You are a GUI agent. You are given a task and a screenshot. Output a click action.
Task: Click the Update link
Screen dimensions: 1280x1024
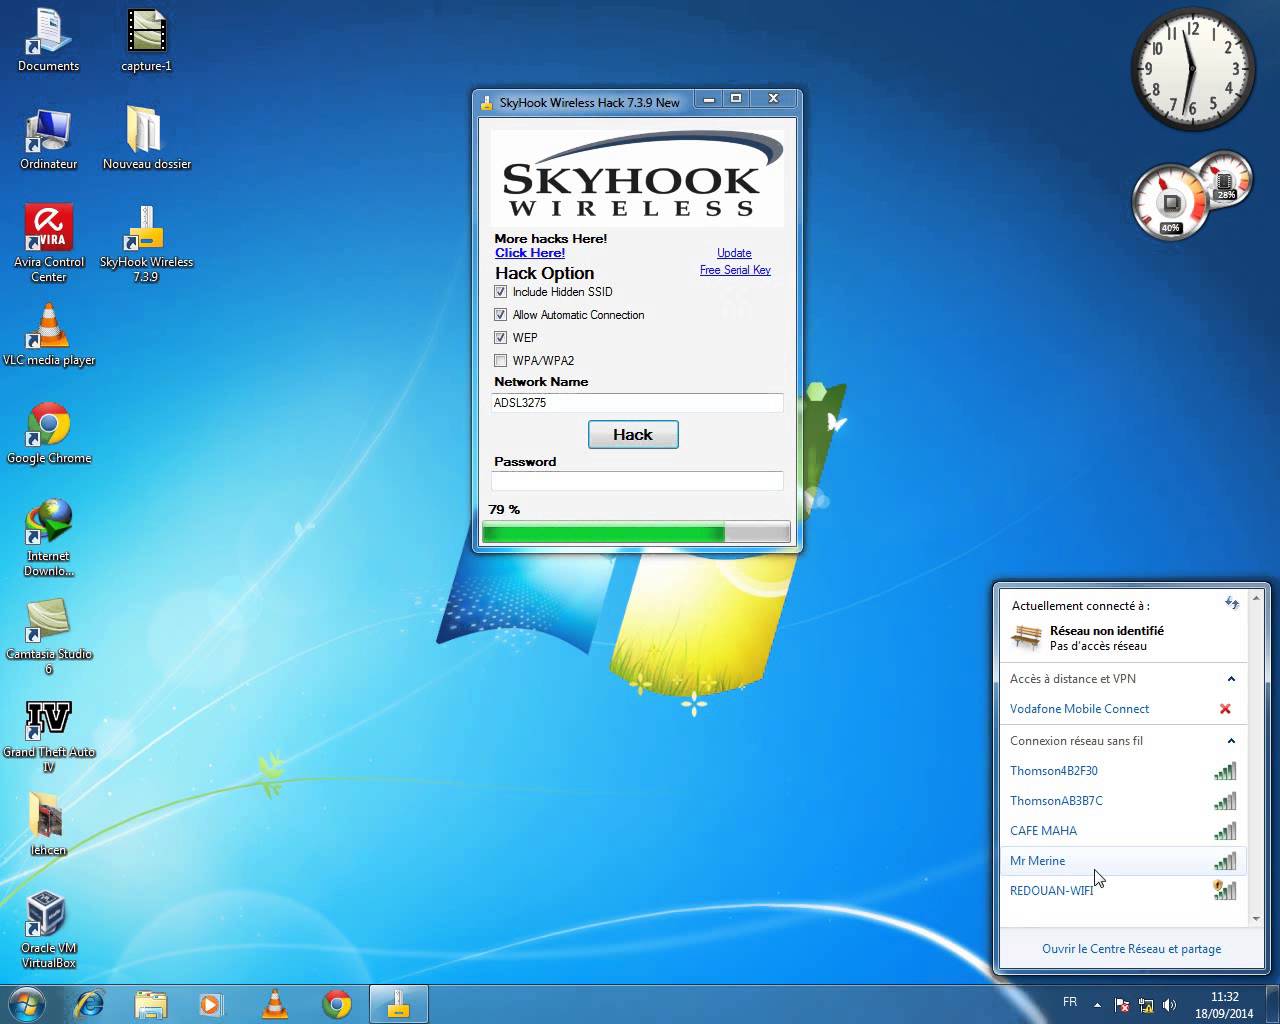point(734,253)
